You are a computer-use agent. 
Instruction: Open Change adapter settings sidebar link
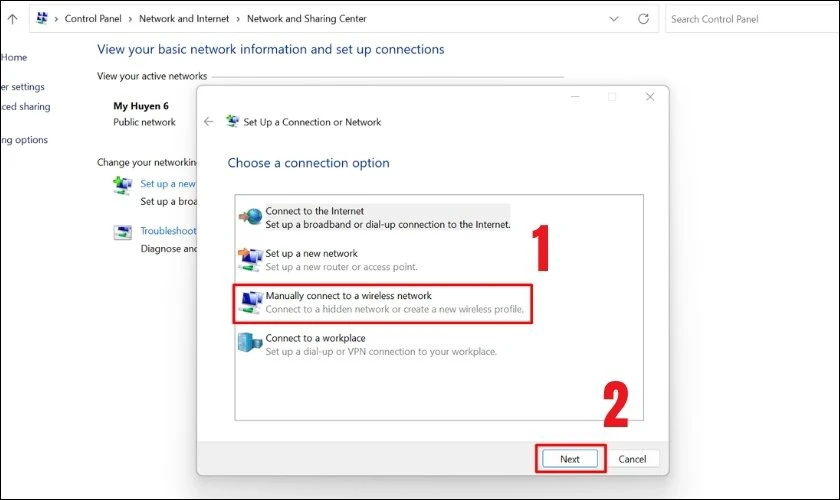[x=22, y=87]
